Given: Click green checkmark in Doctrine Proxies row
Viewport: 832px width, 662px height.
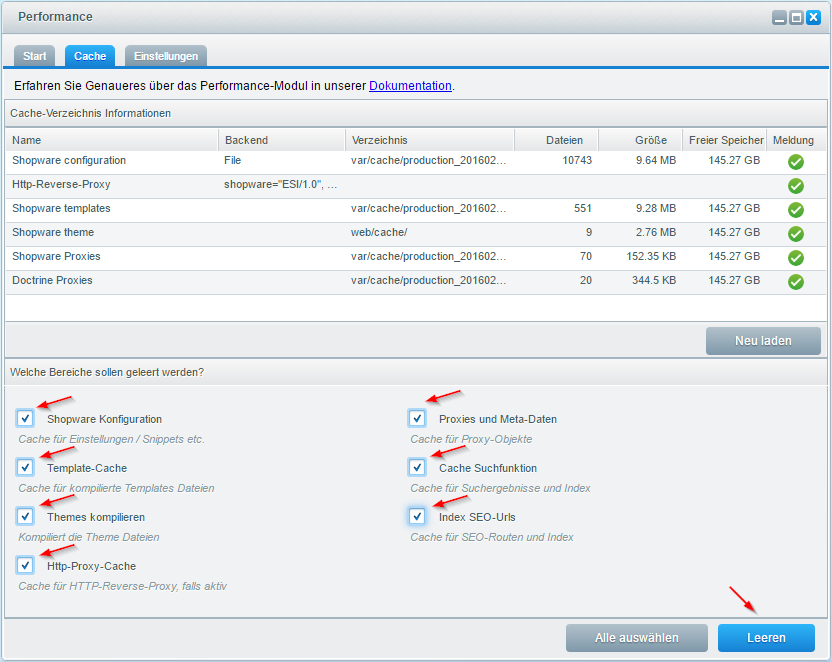Looking at the screenshot, I should coord(796,281).
